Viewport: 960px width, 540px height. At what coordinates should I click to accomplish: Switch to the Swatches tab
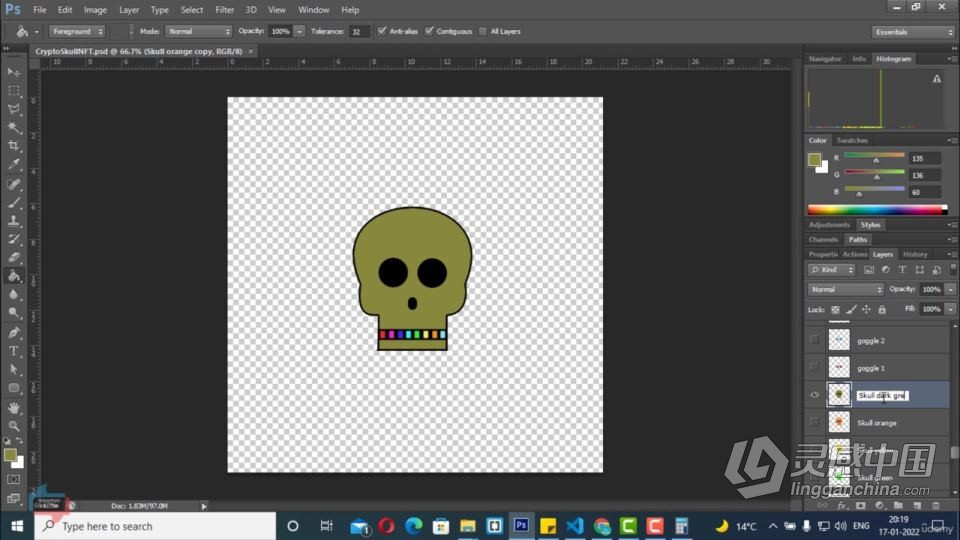point(852,140)
